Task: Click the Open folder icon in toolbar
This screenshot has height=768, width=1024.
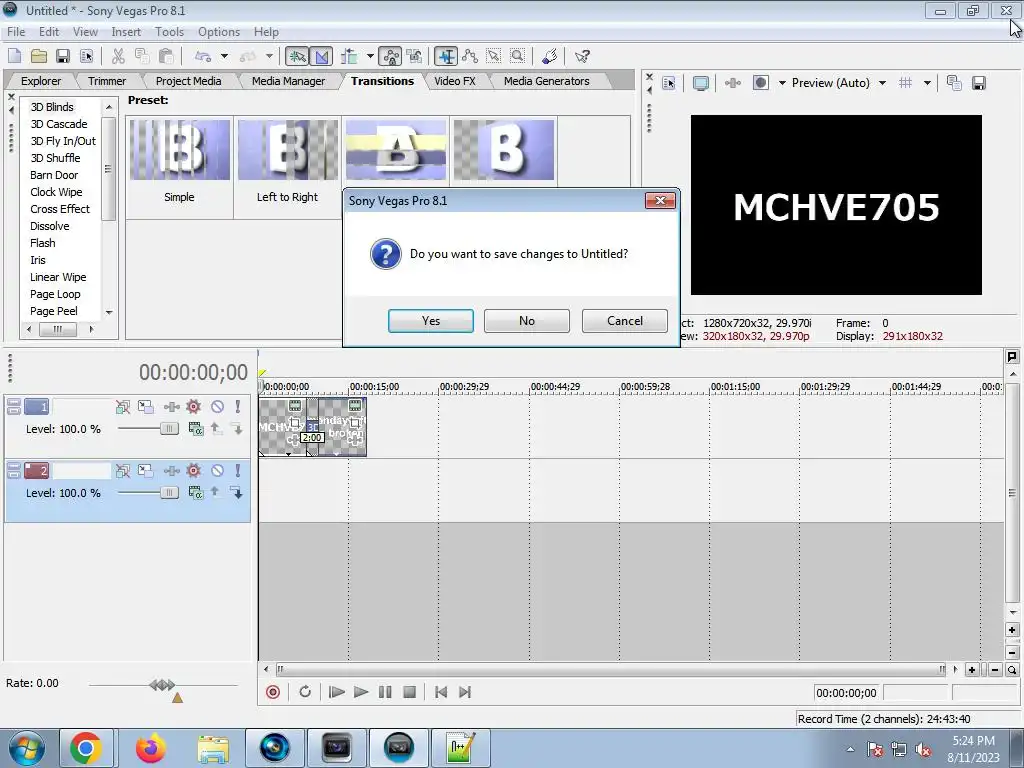Action: tap(39, 57)
